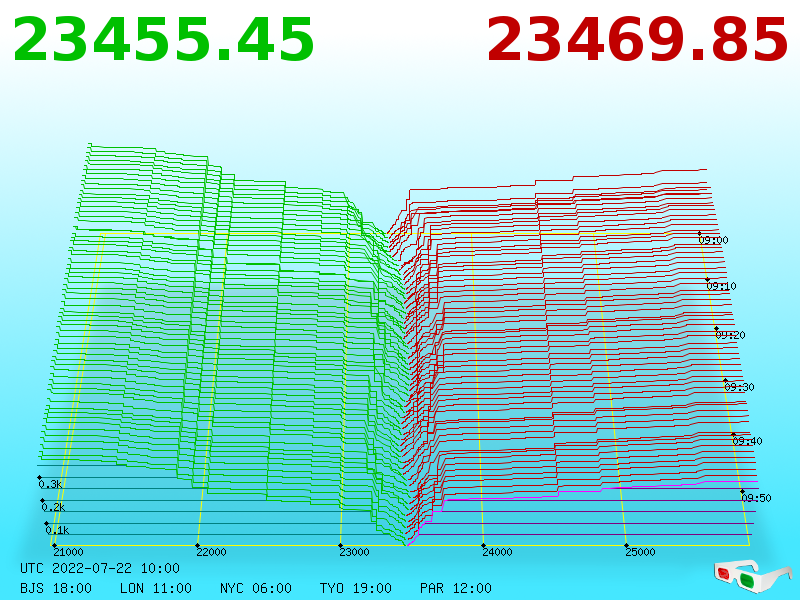Click the 09:00 time marker
Screen dimensions: 800x600
click(713, 240)
